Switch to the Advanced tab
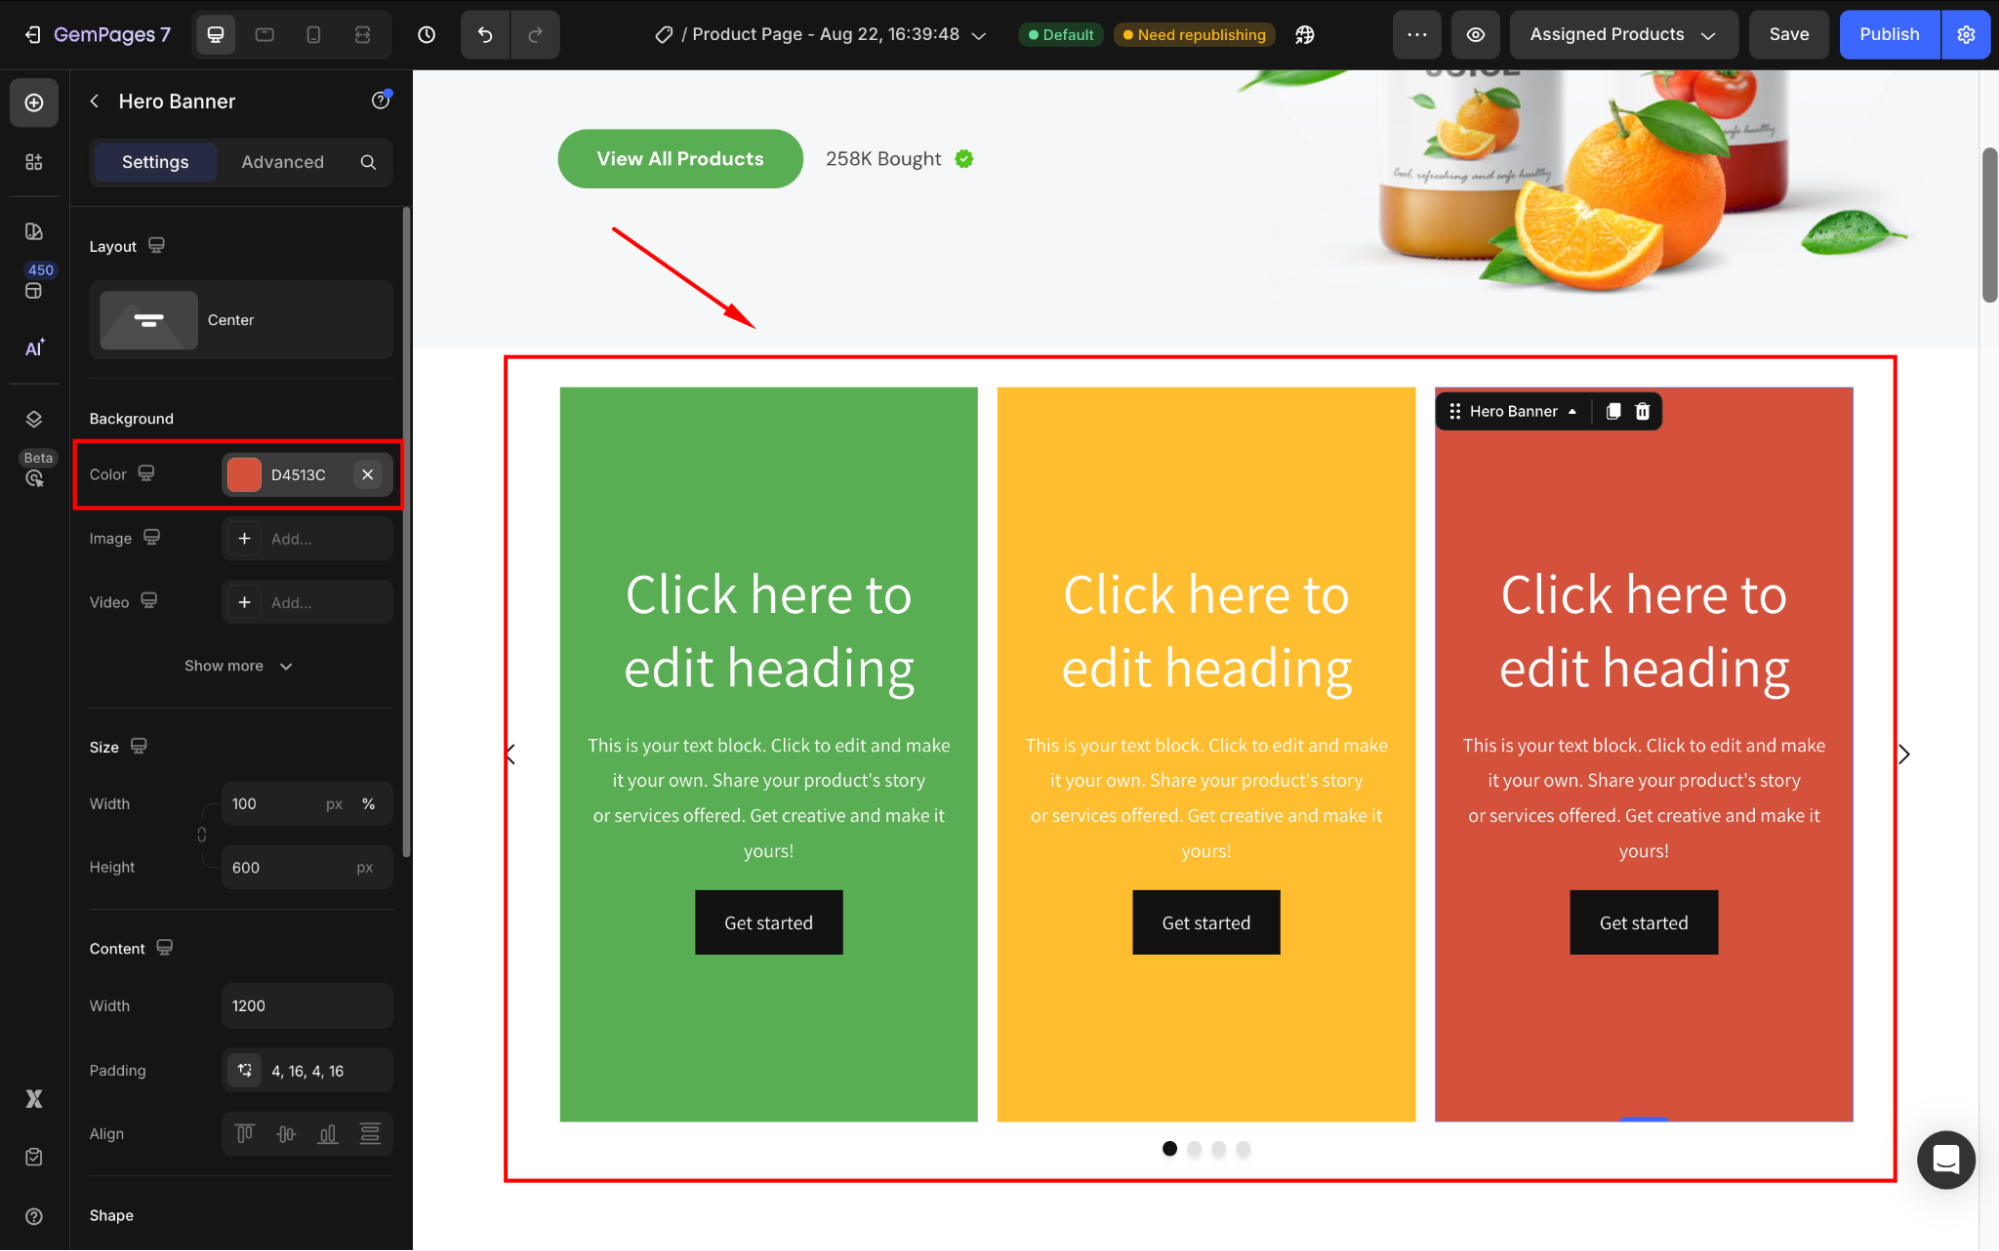This screenshot has height=1251, width=1999. click(282, 162)
